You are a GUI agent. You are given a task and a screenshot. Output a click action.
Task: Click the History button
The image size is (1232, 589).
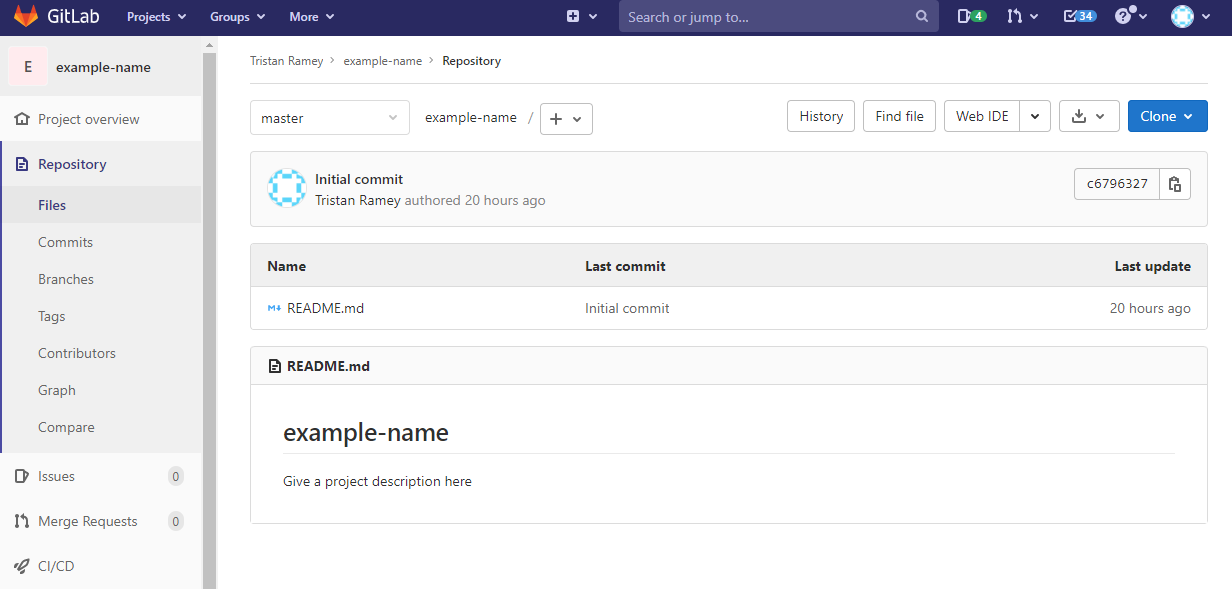[x=821, y=116]
